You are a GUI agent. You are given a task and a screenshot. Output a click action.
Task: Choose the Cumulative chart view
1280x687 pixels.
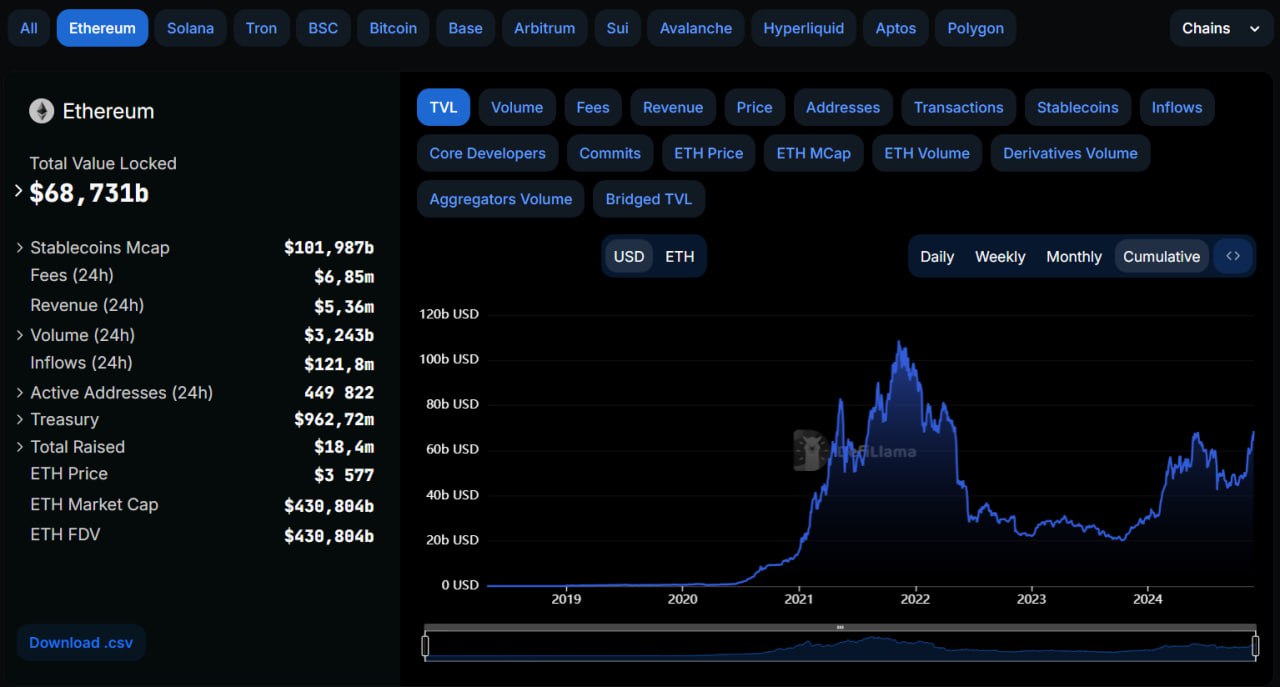coord(1161,256)
